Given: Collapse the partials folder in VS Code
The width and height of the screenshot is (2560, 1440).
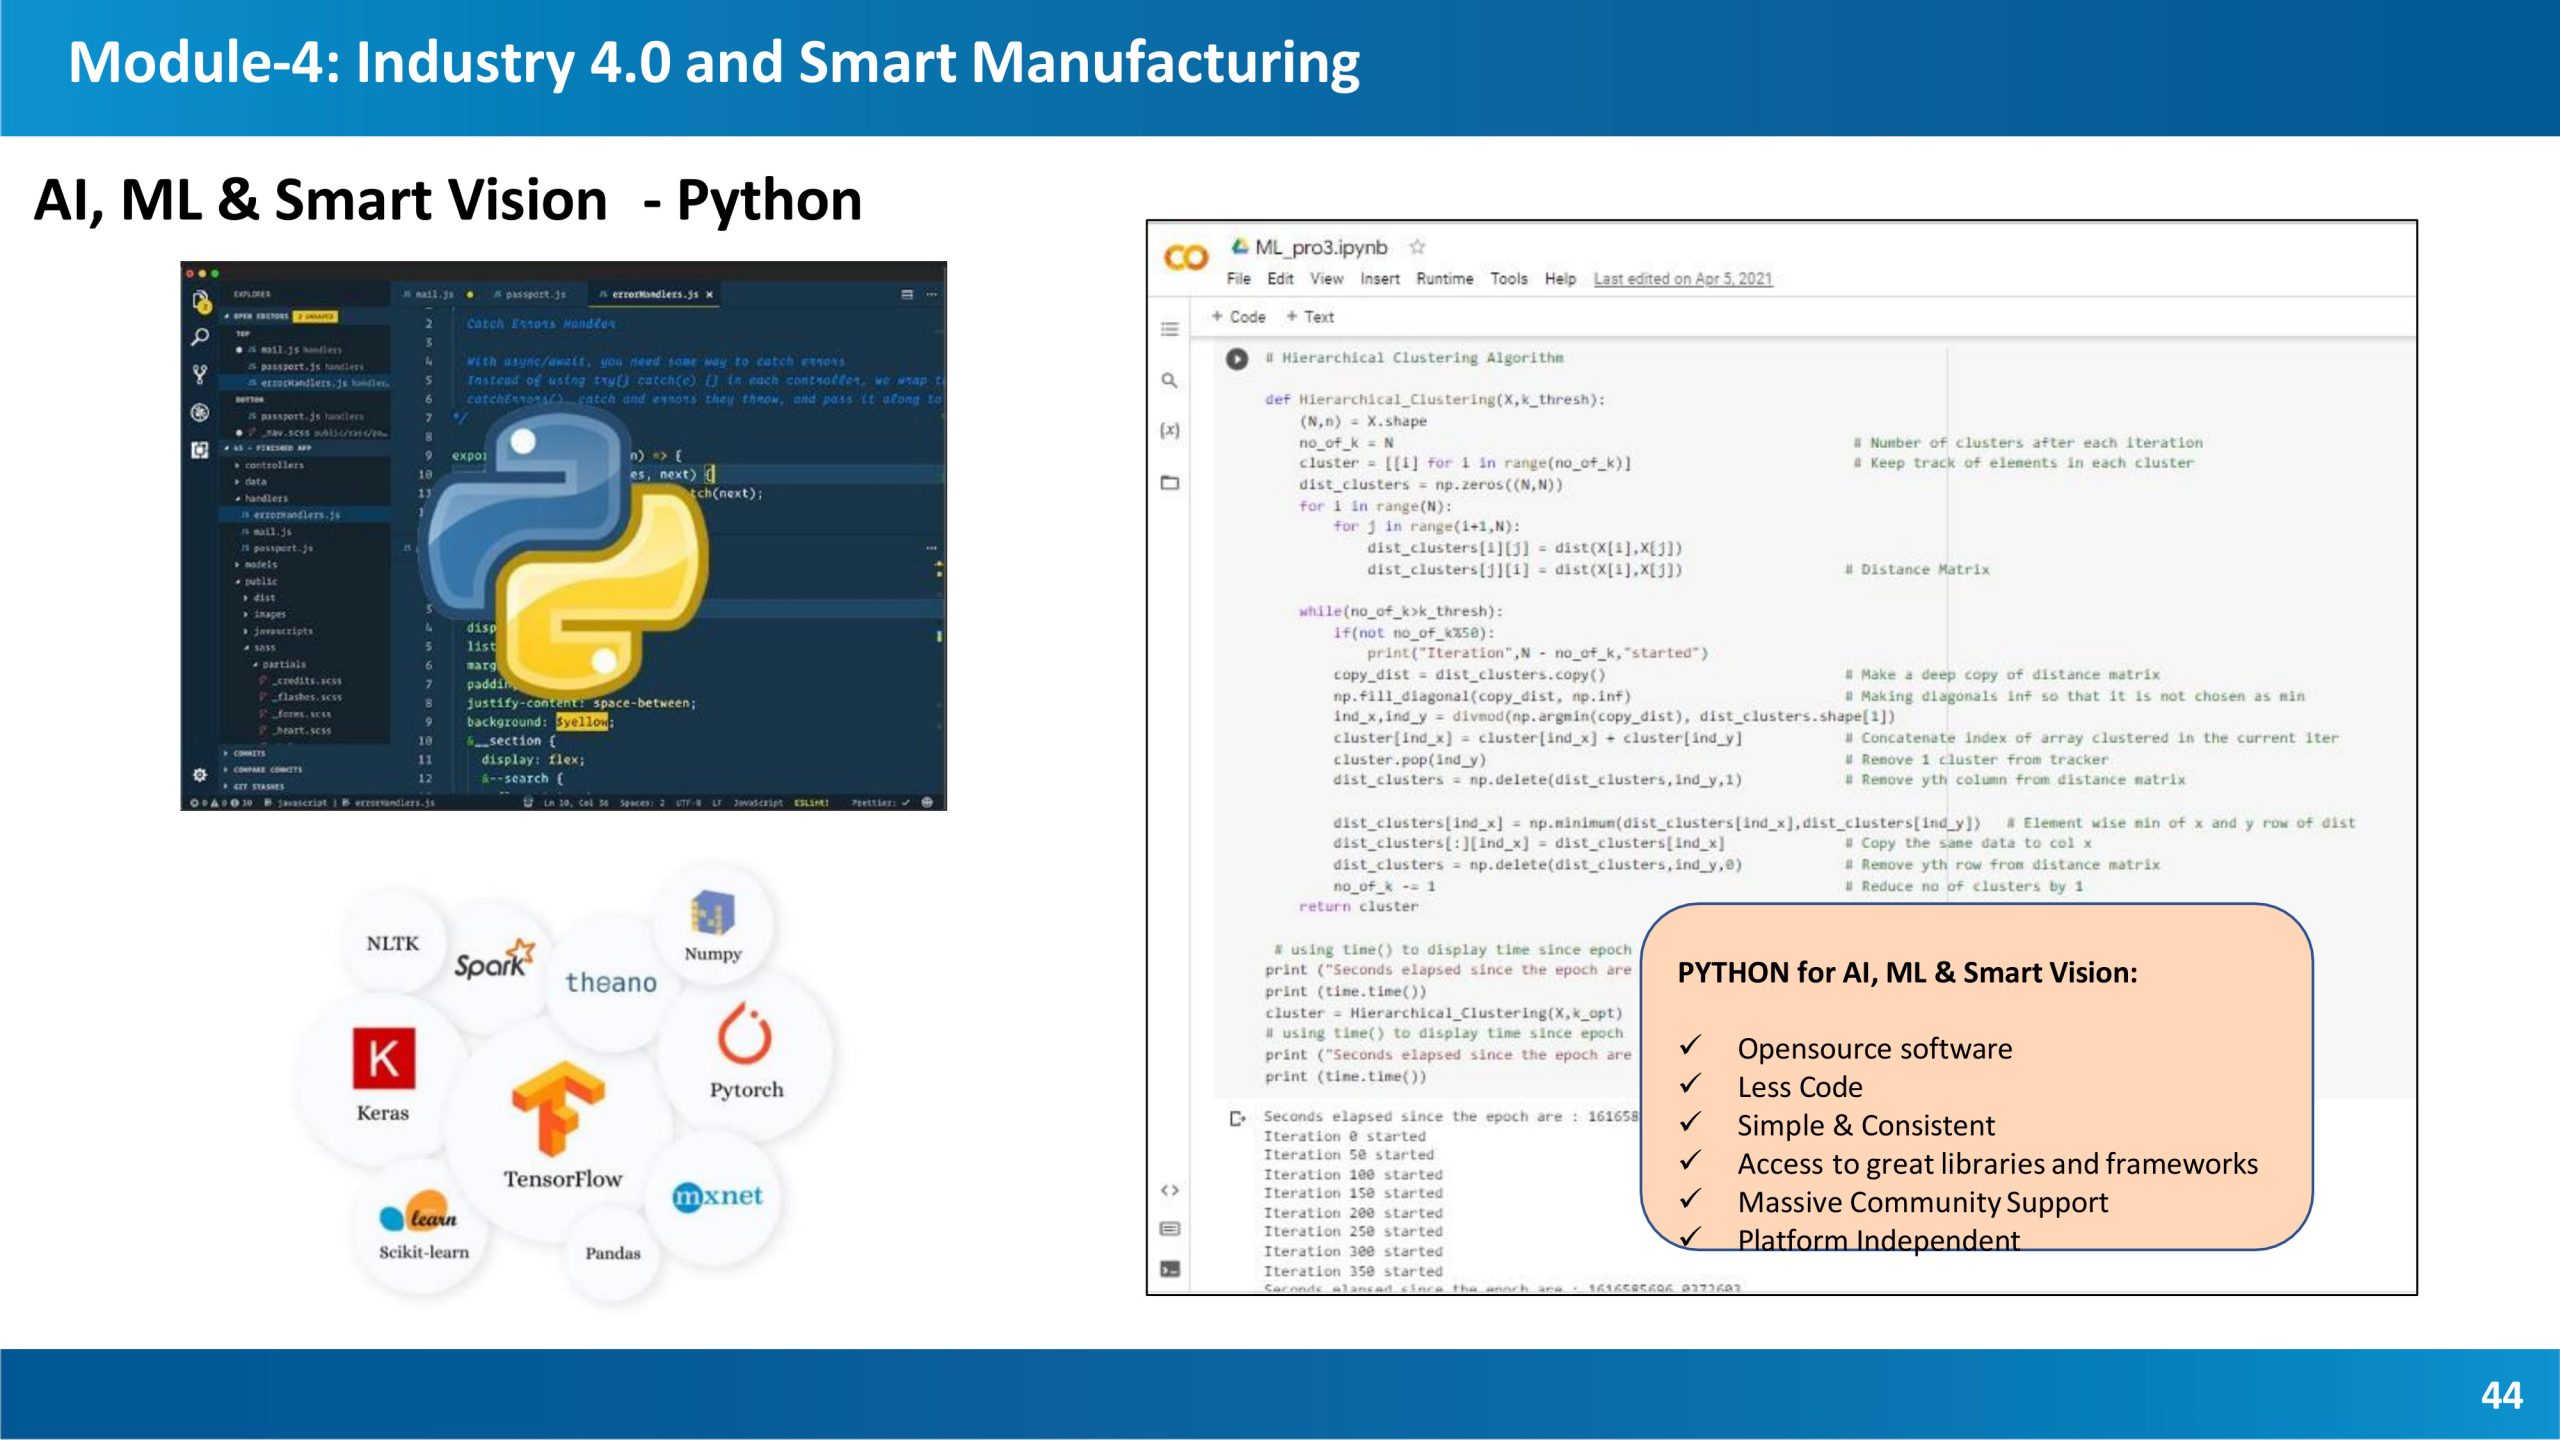Looking at the screenshot, I should click(x=280, y=664).
